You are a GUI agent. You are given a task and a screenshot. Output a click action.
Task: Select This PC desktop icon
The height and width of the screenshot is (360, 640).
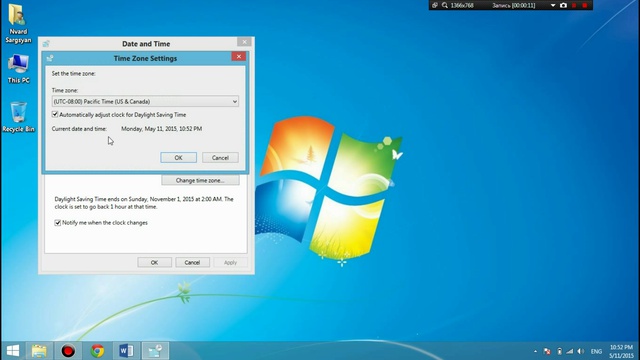click(x=18, y=69)
